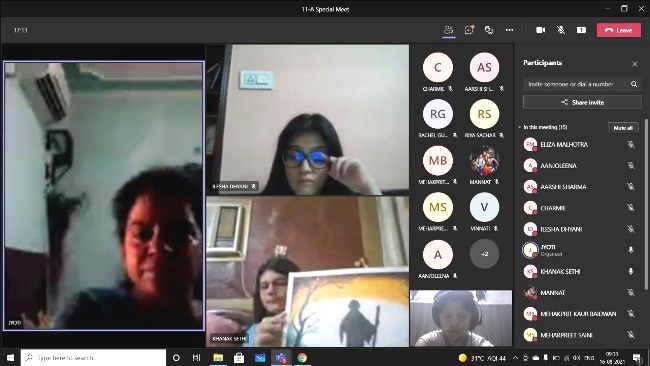Leave the meeting
Screen dimensions: 650x366
pos(618,30)
